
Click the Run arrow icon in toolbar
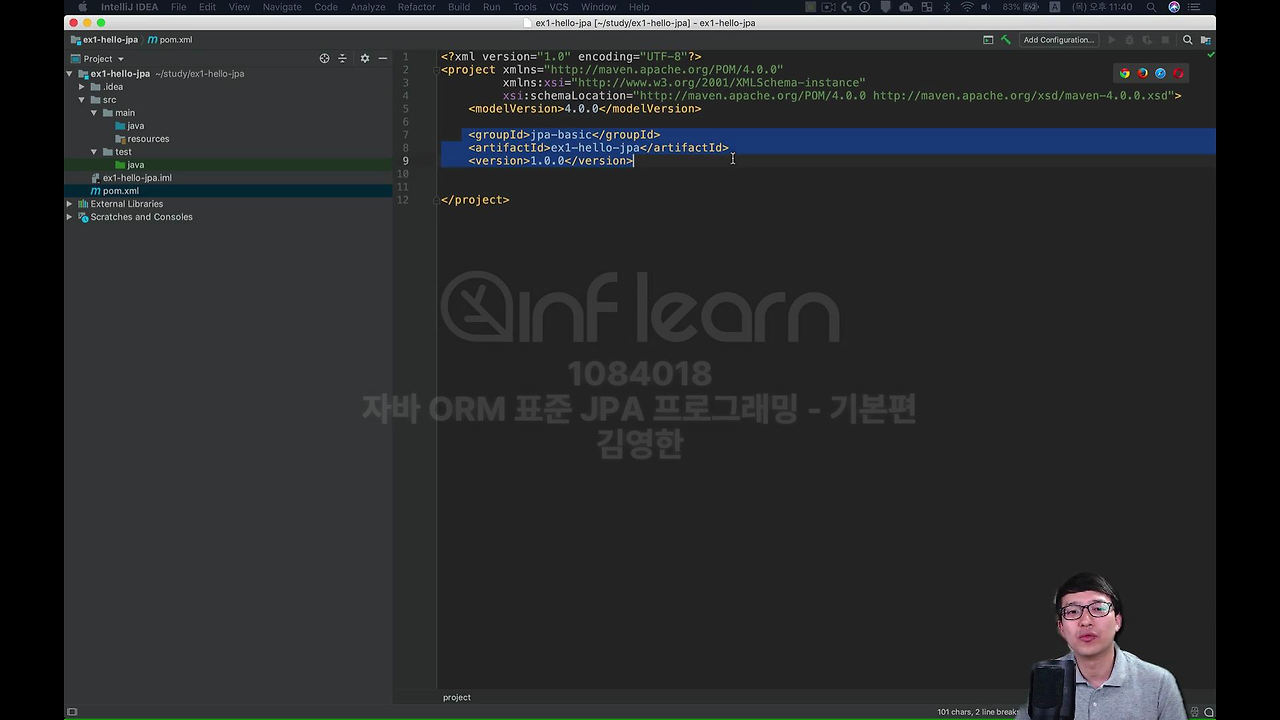point(1112,40)
